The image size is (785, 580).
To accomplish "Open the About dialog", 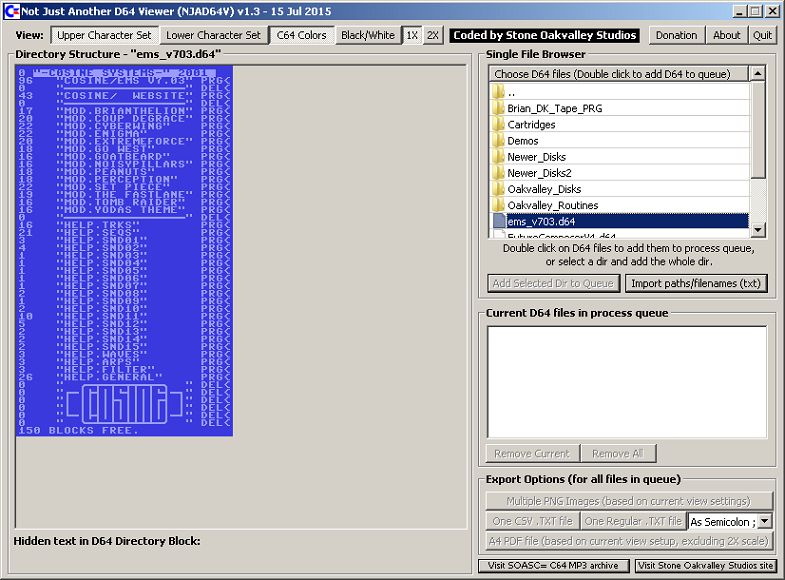I will pyautogui.click(x=727, y=35).
